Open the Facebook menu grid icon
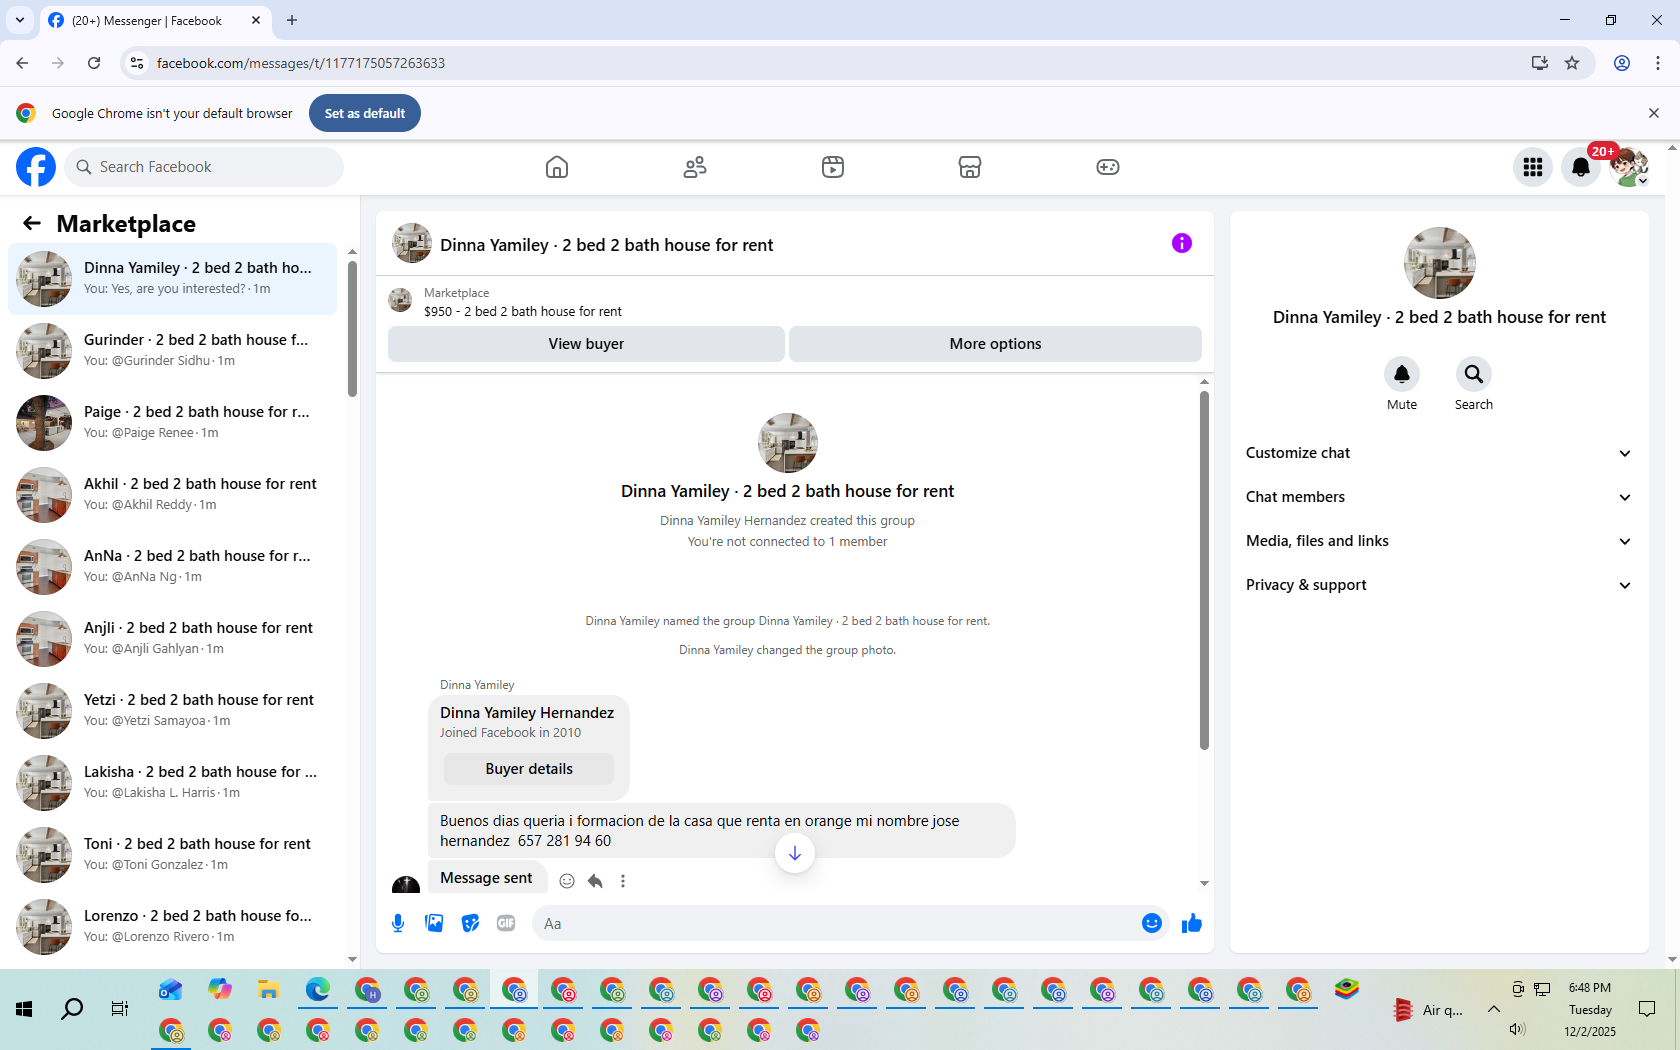Screen dimensions: 1680x1050 coord(1533,167)
